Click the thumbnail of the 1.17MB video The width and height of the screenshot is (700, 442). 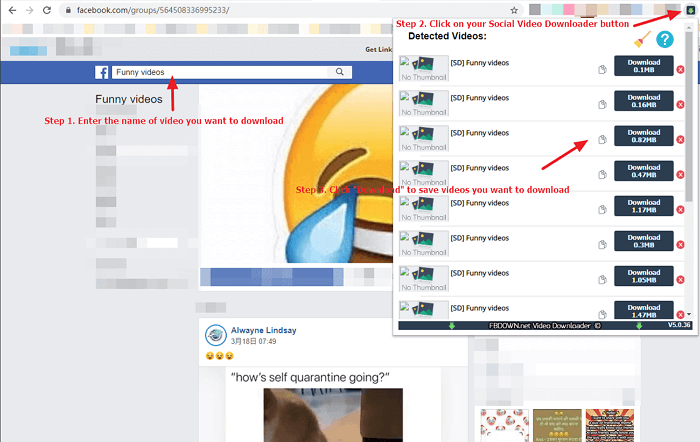click(x=424, y=208)
